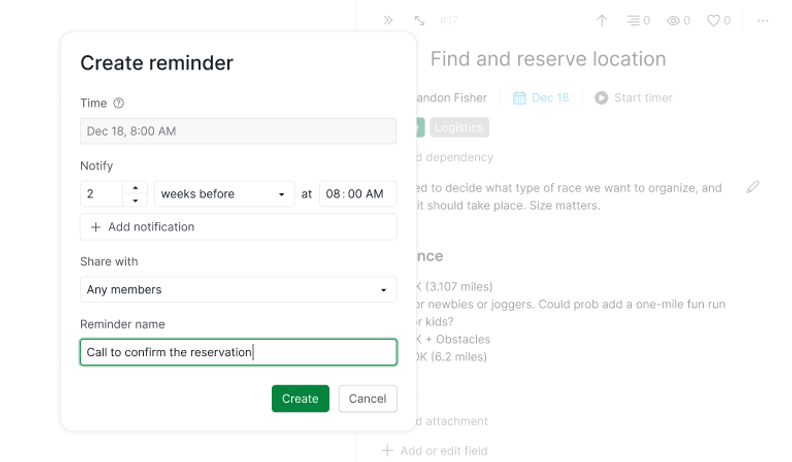Click the 08:00 AM time input

point(358,194)
